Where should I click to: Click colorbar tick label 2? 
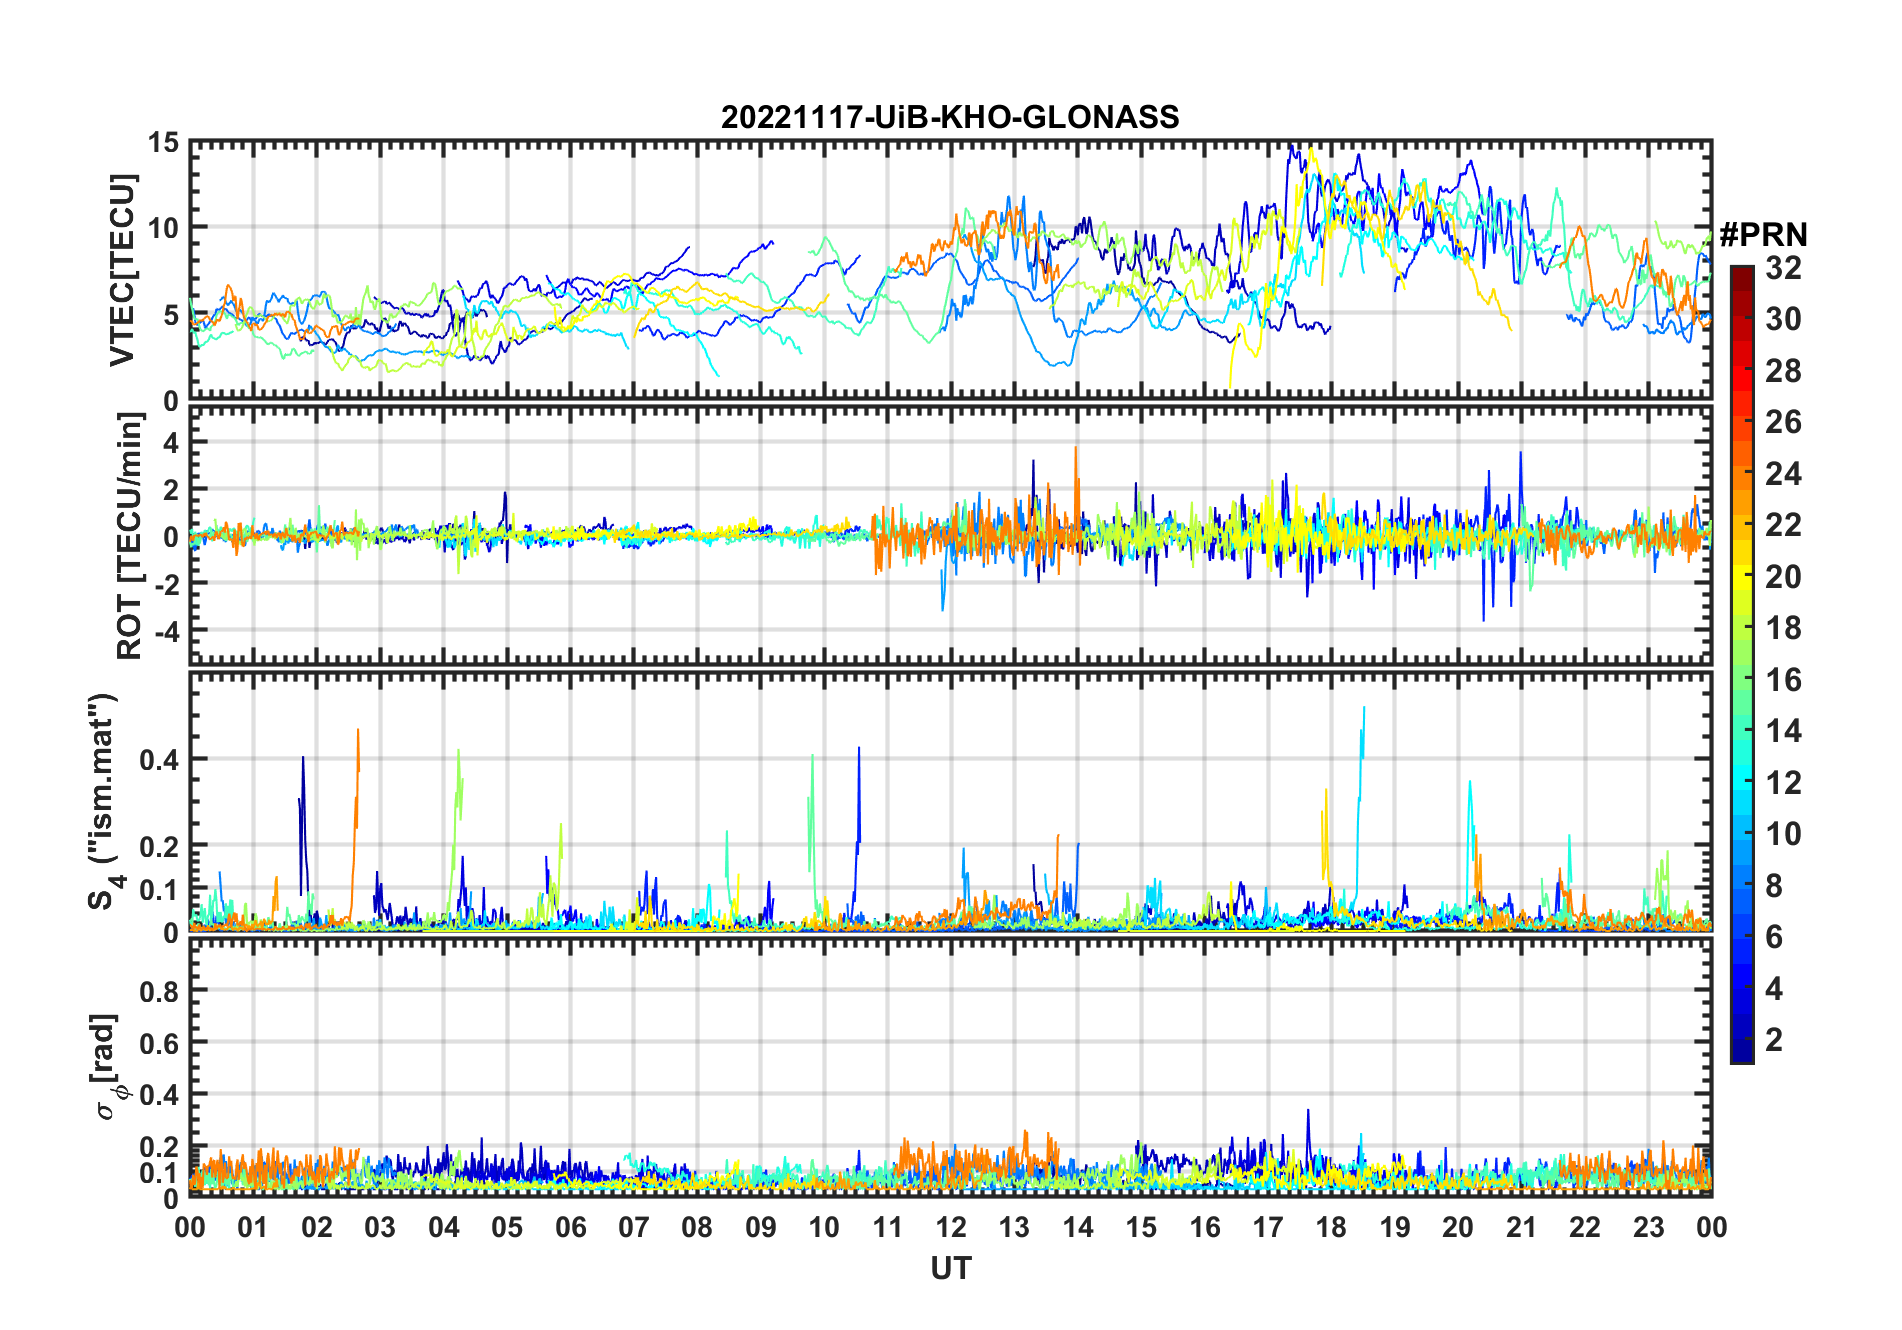pyautogui.click(x=1774, y=1040)
